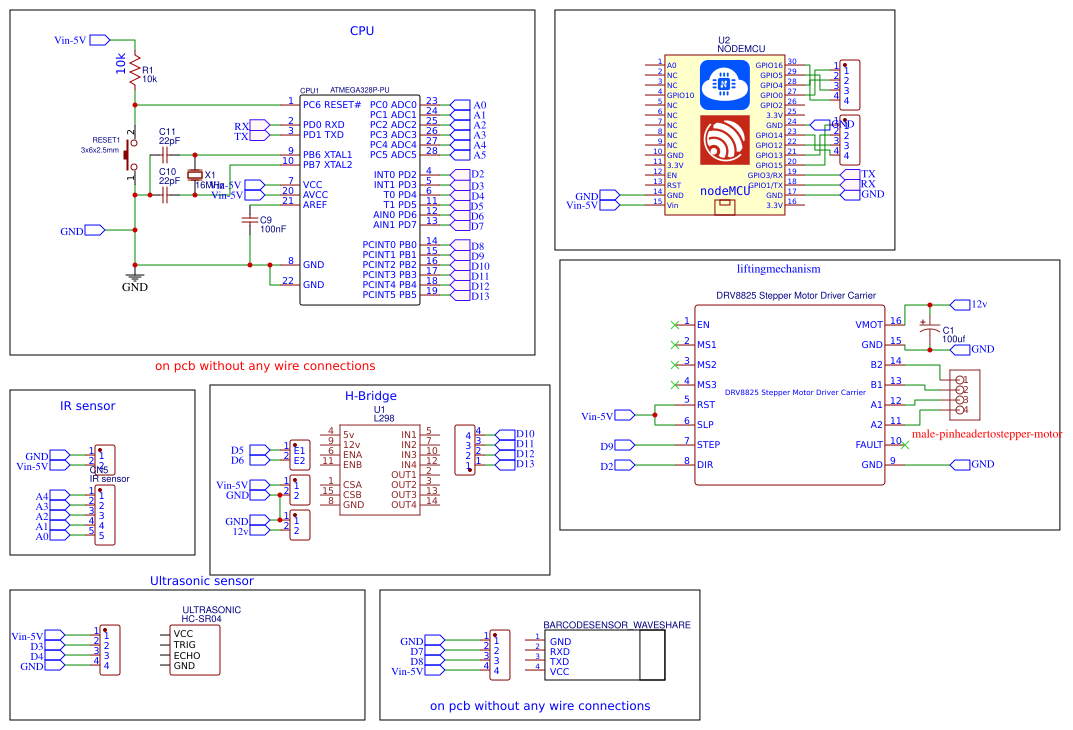Click the blue cloud logo on NodeMCU
Viewport: 1073px width, 730px height.
tap(725, 86)
